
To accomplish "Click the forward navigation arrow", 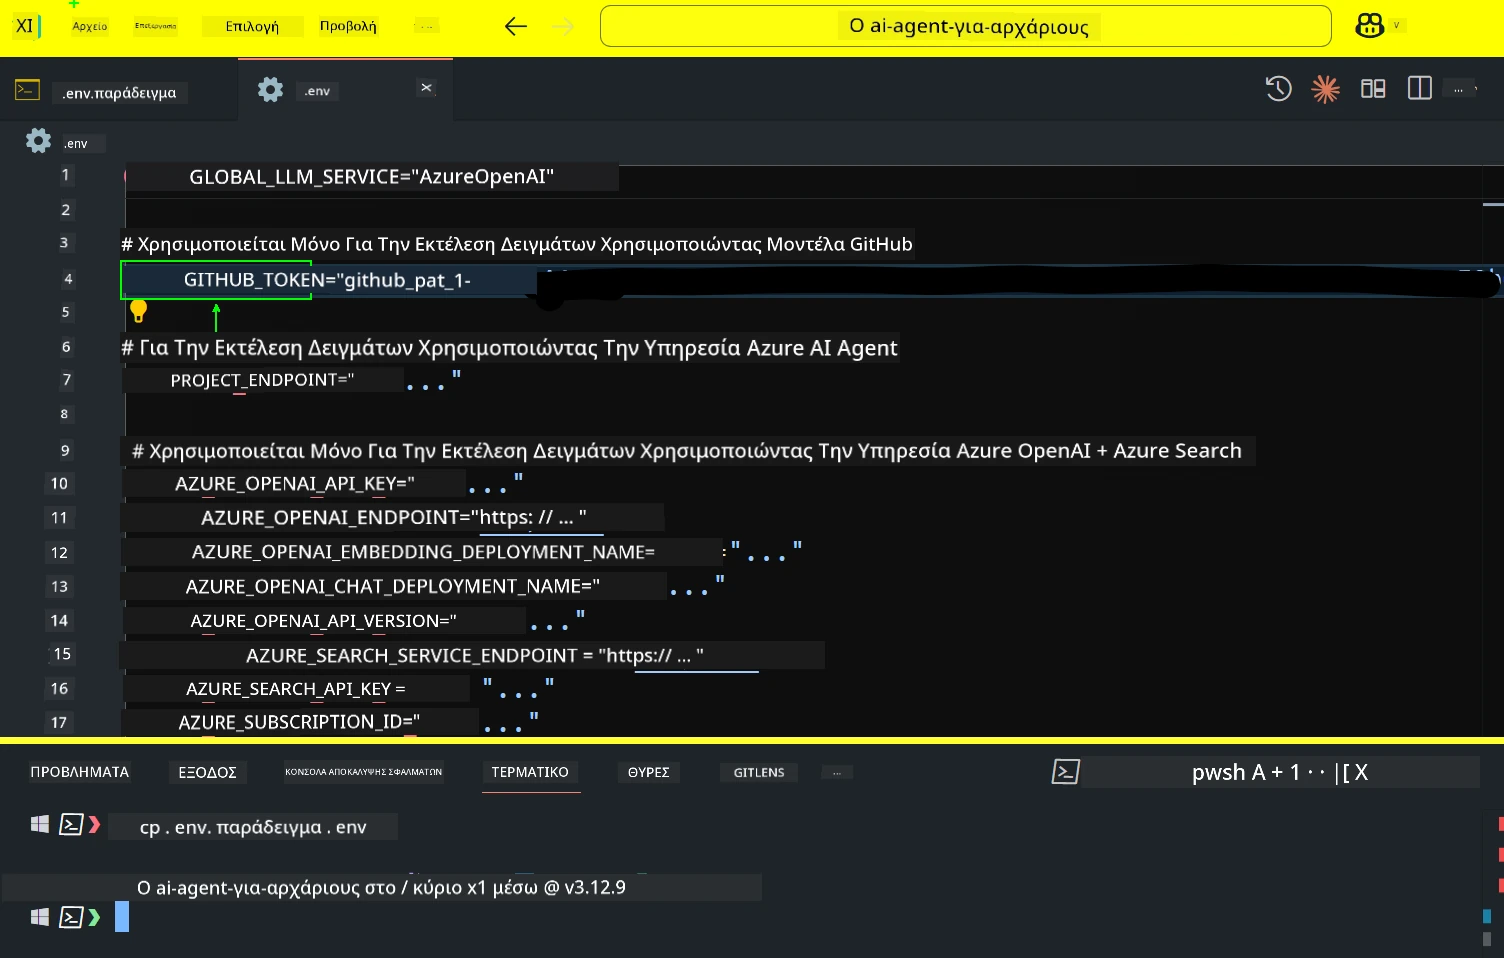I will (563, 26).
